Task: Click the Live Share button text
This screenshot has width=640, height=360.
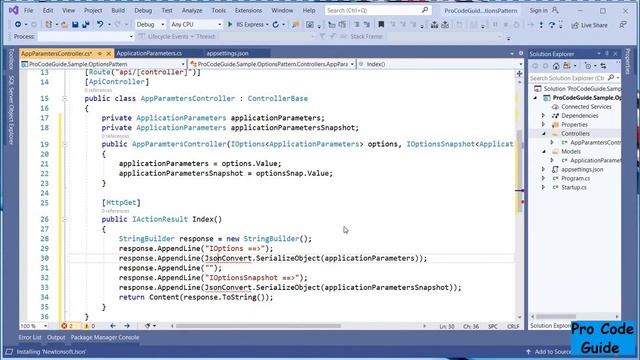Action: point(594,25)
